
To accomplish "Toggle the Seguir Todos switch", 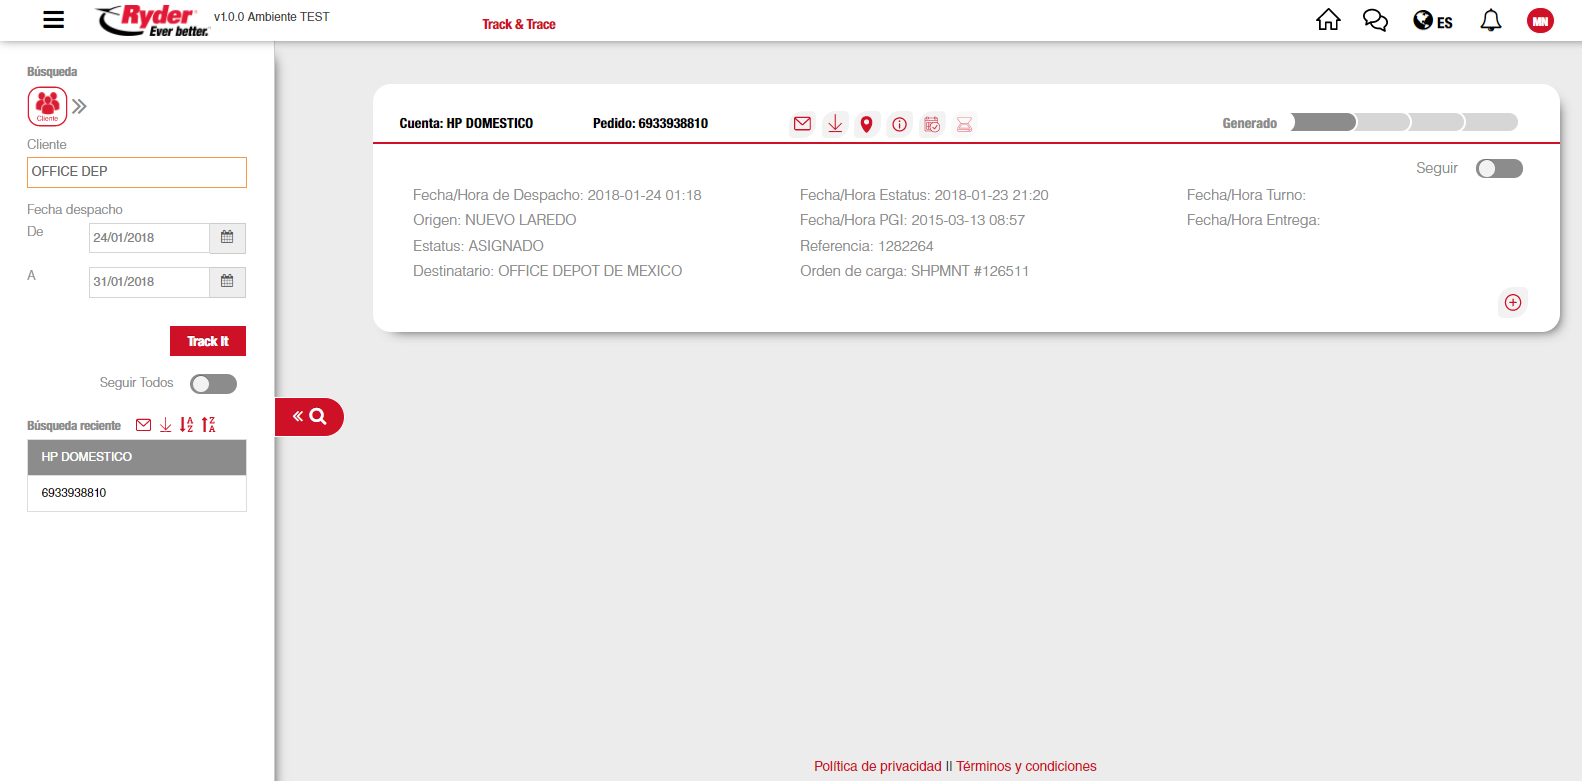I will coord(213,384).
